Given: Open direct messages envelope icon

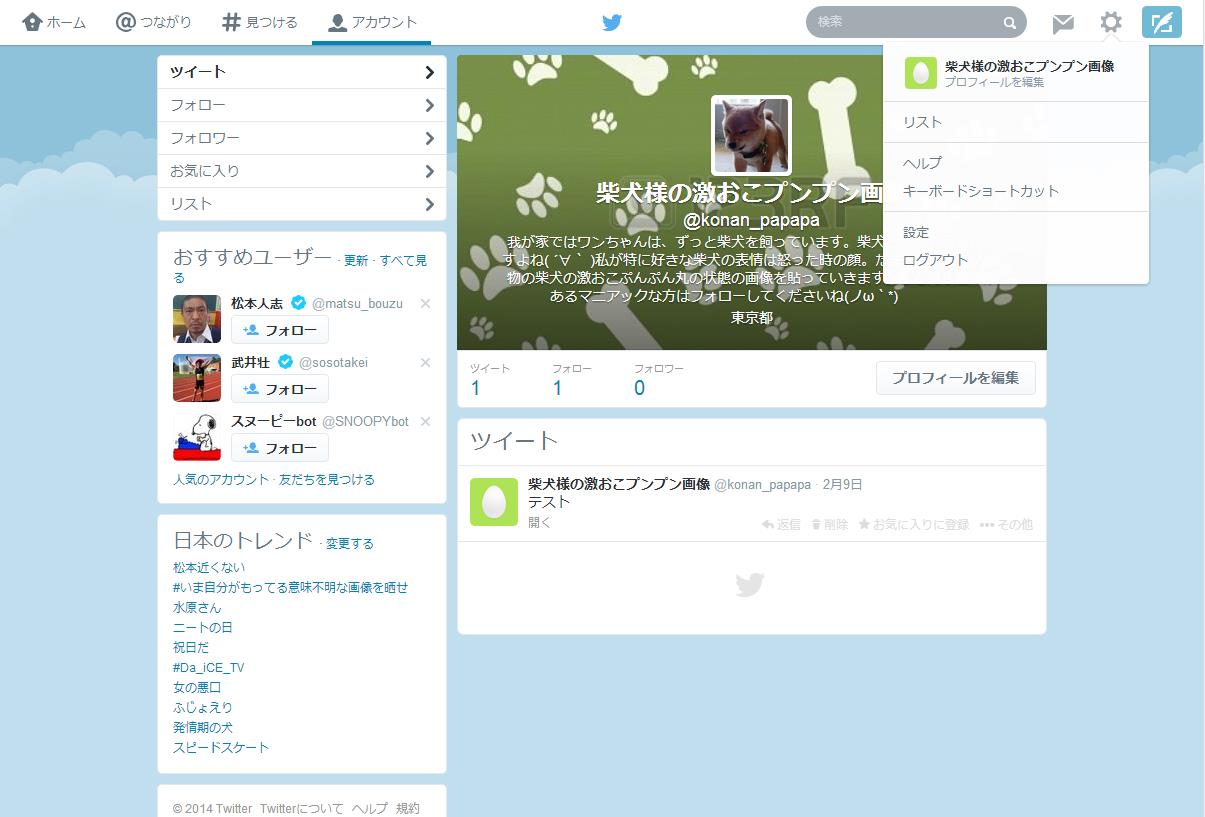Looking at the screenshot, I should tap(1063, 23).
